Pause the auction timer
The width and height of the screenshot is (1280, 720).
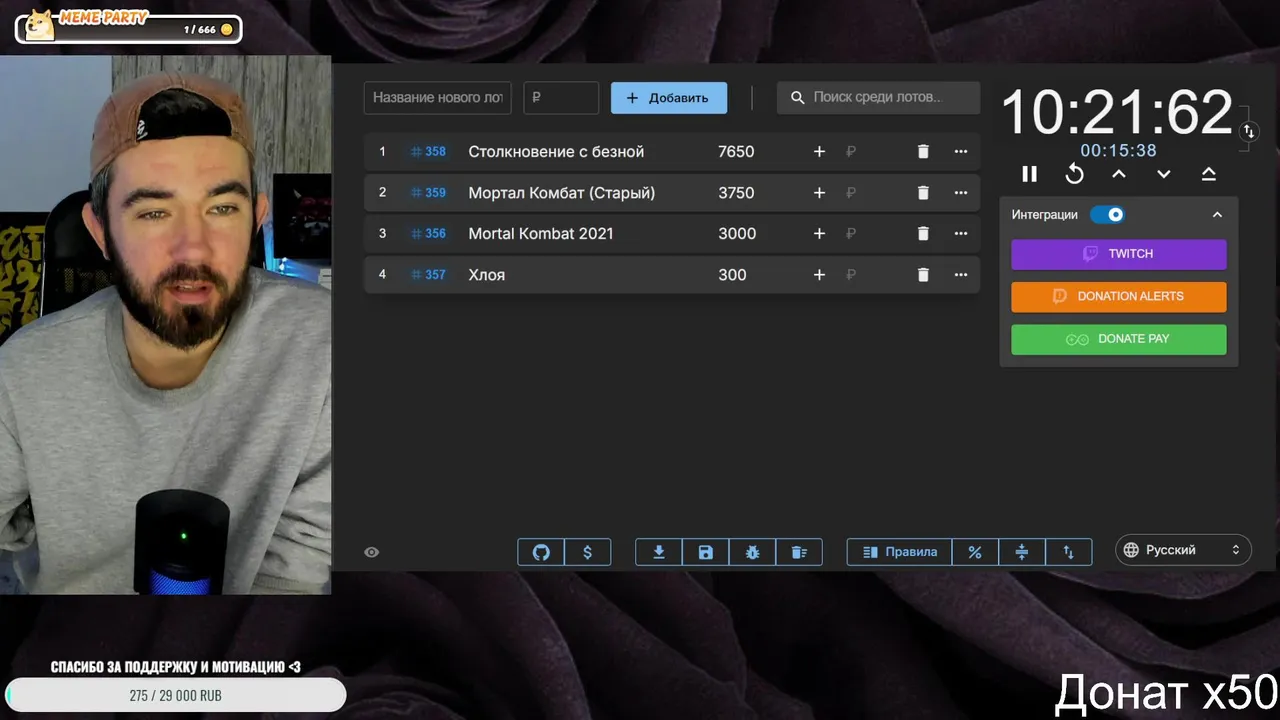coord(1029,174)
